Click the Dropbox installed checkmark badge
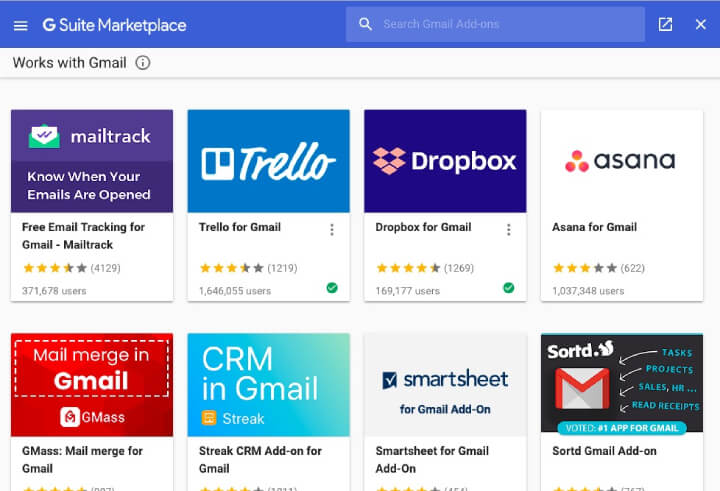 coord(508,288)
